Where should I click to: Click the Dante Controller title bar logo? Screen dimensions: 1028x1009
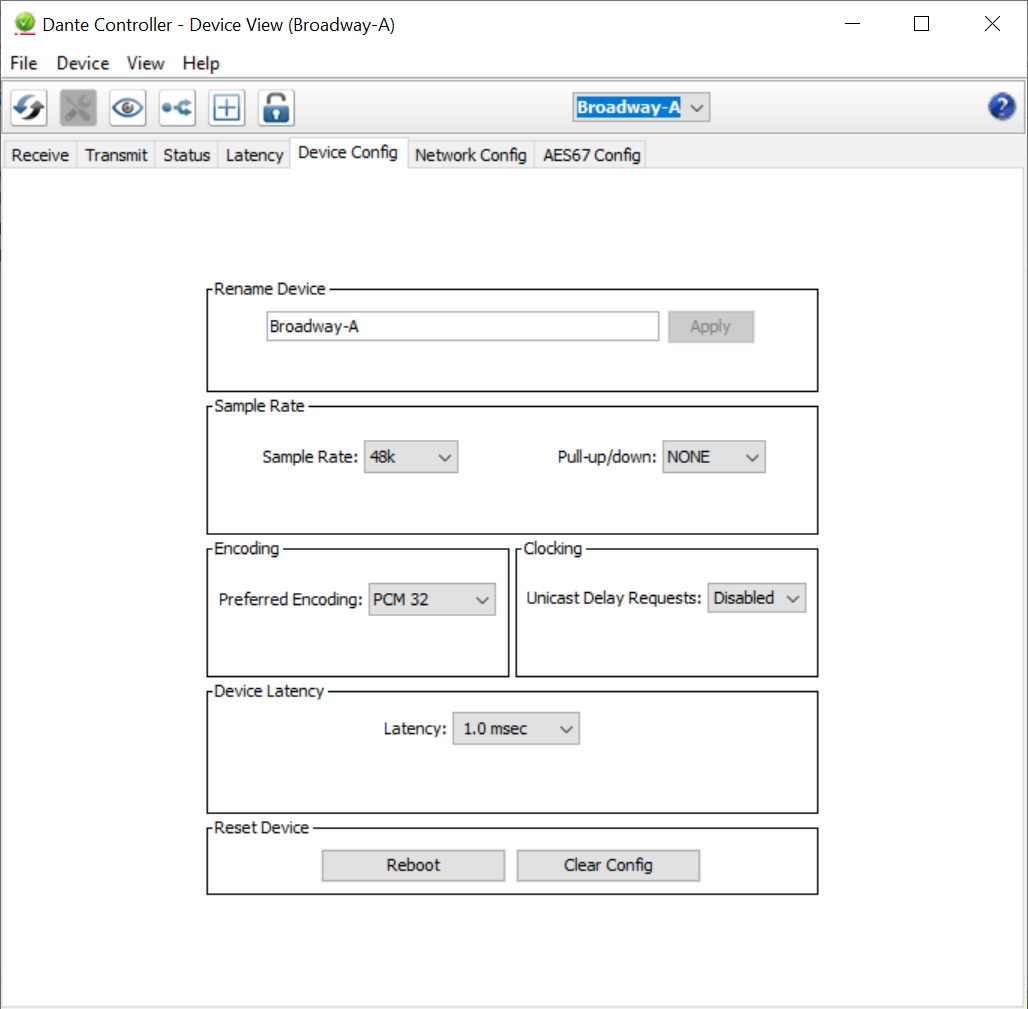(x=25, y=24)
